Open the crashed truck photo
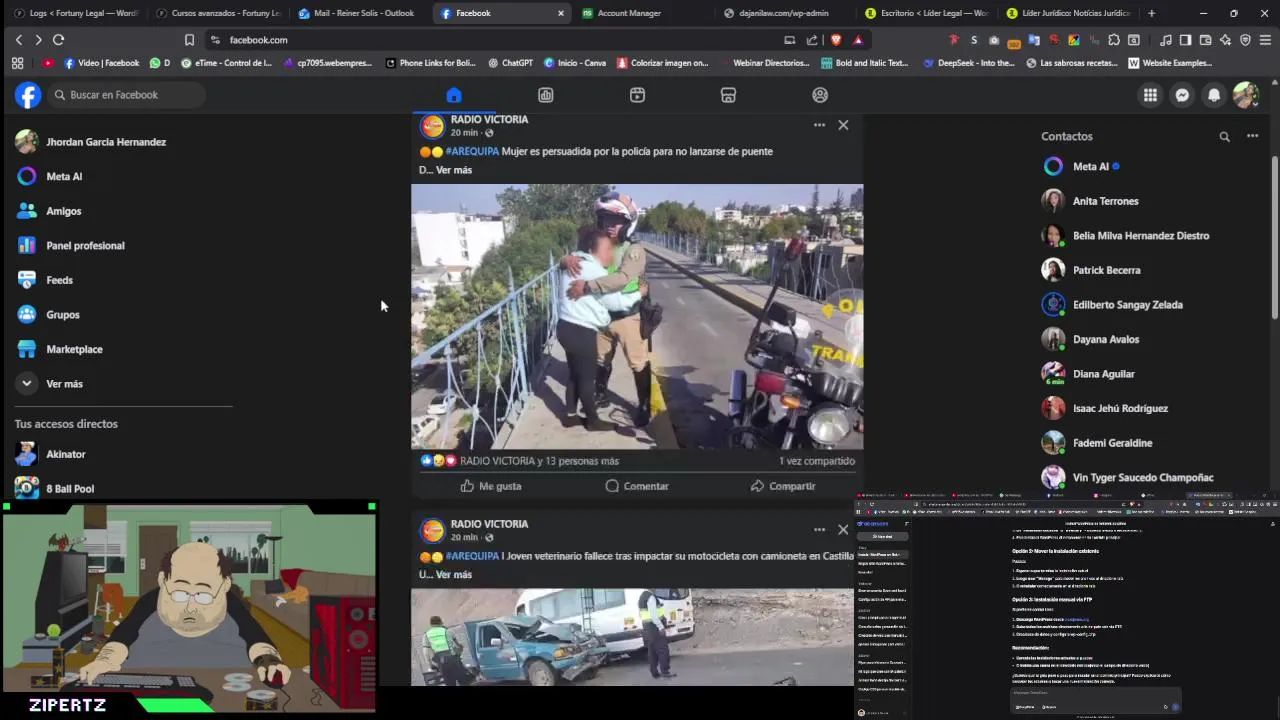Screen dimensions: 1280x720 (632, 637)
